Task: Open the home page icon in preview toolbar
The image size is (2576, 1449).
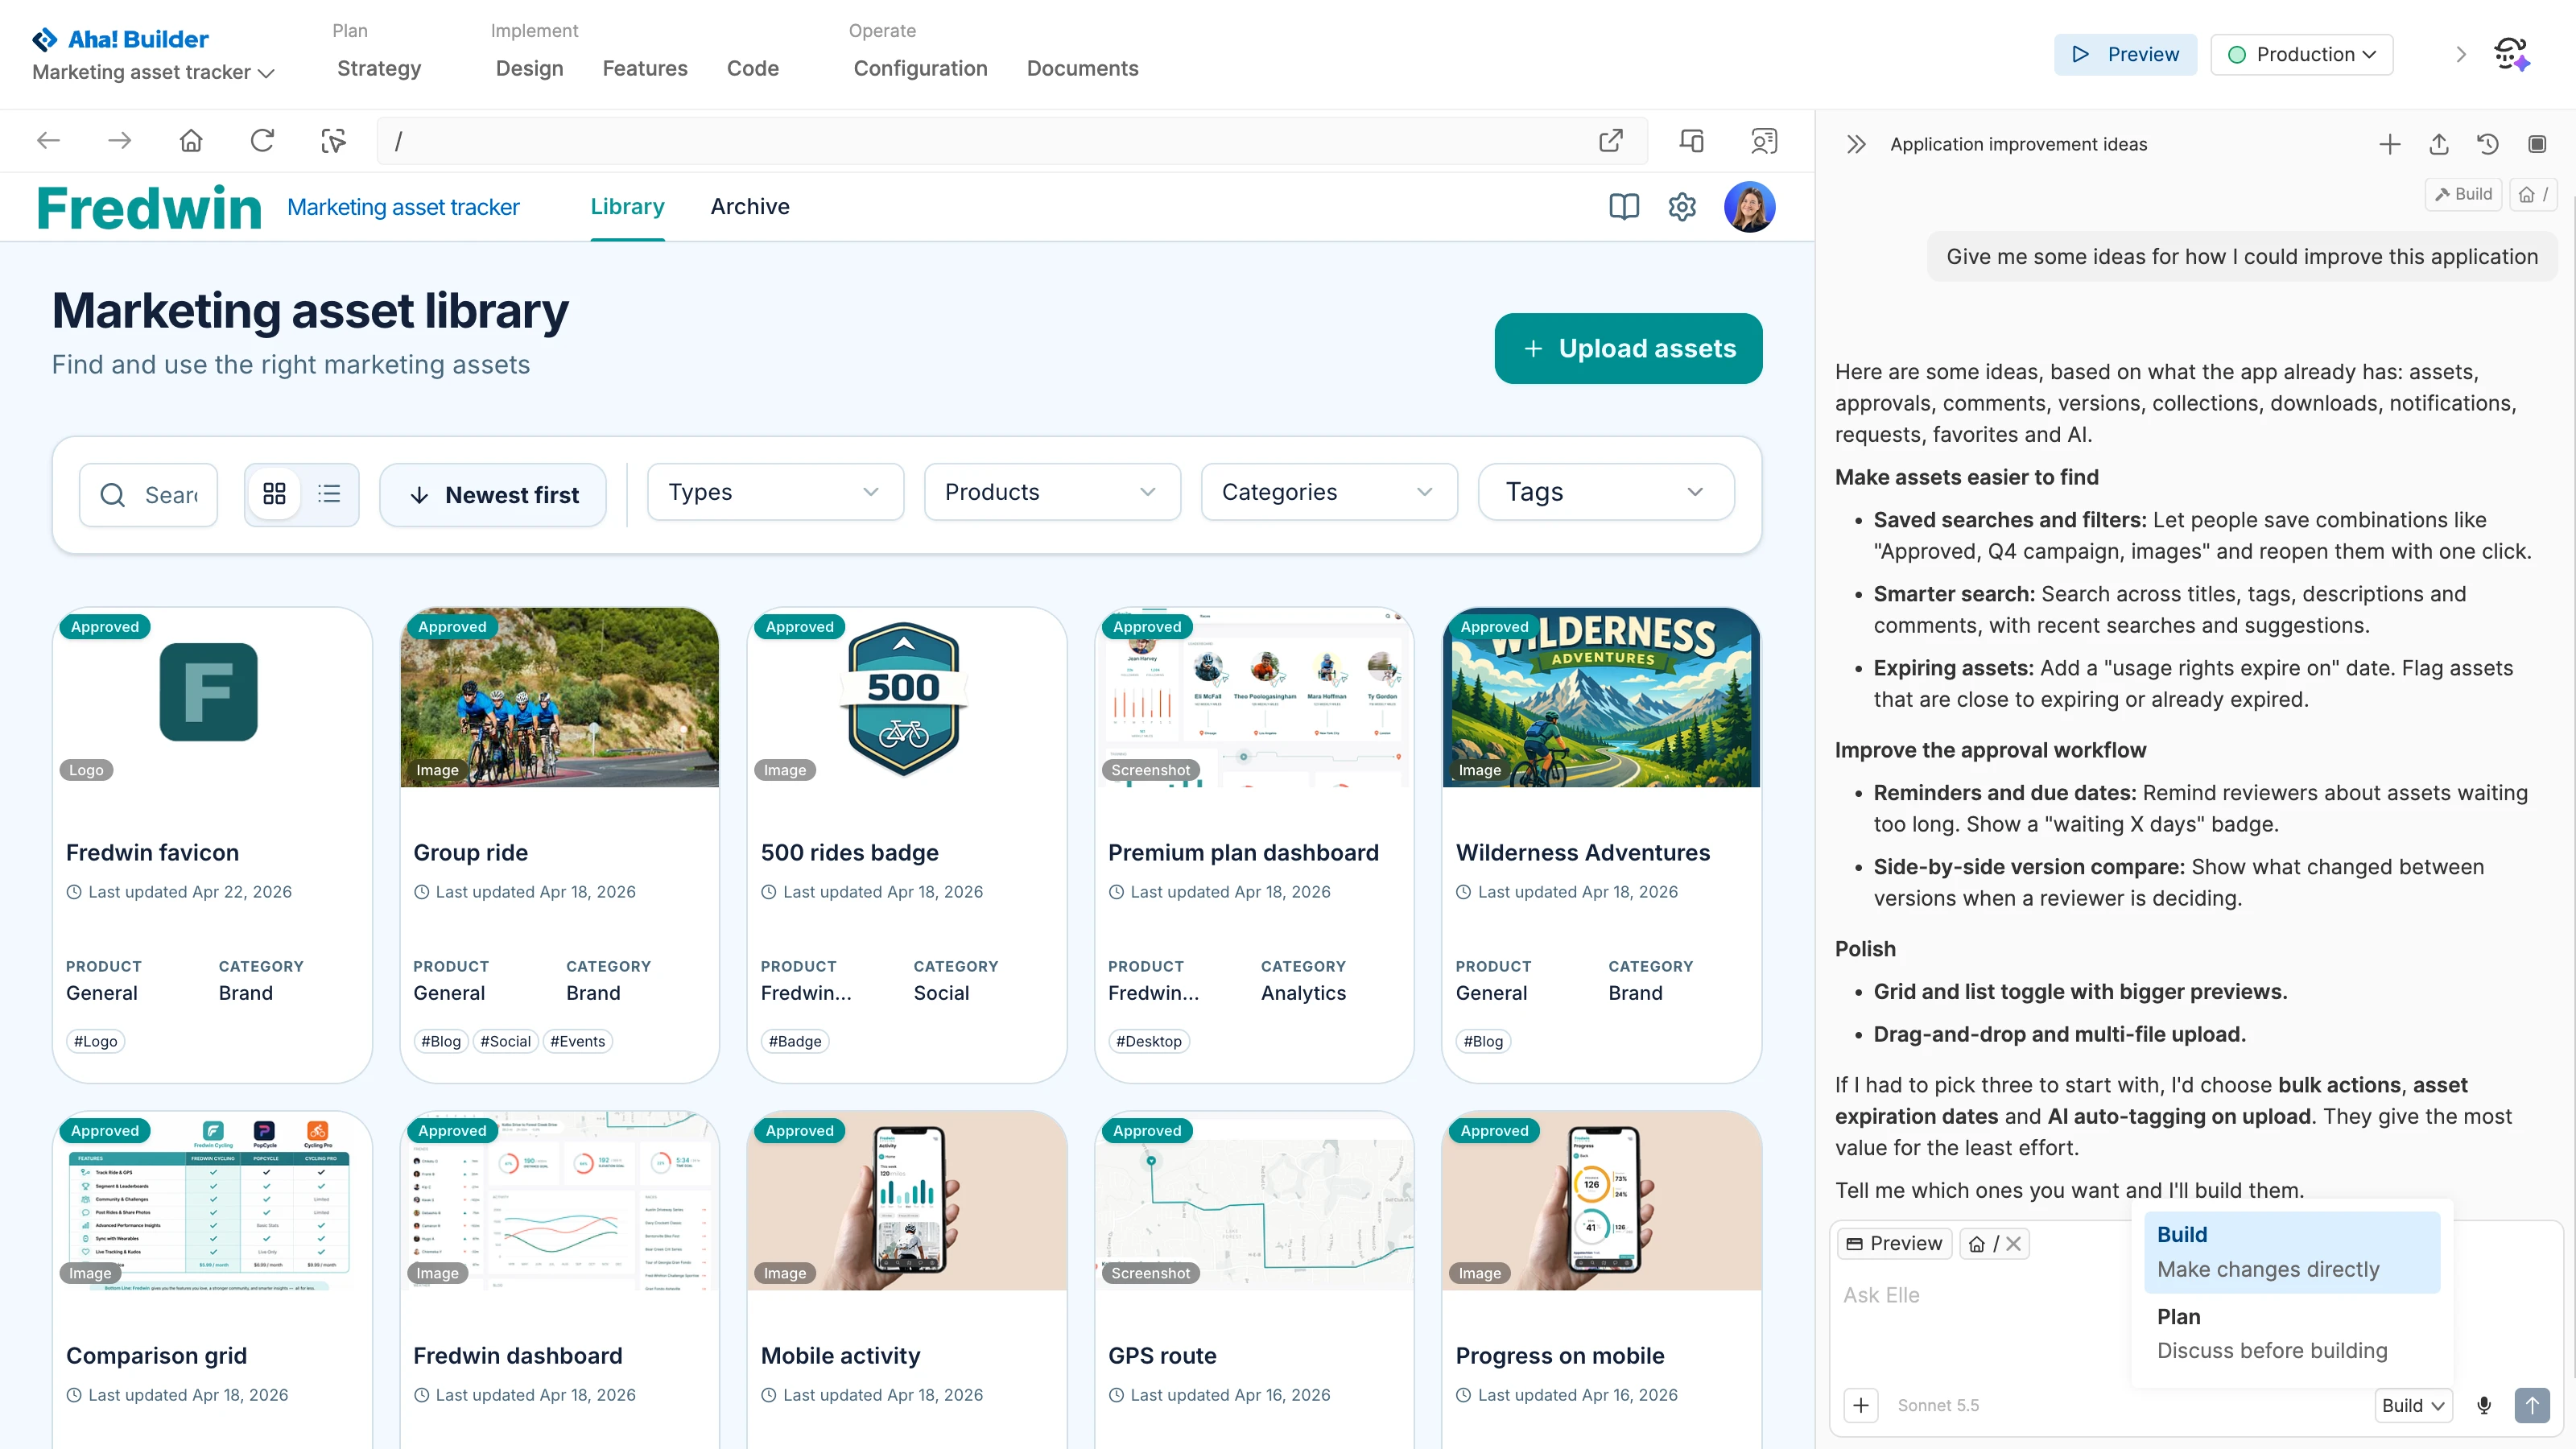Action: click(191, 141)
